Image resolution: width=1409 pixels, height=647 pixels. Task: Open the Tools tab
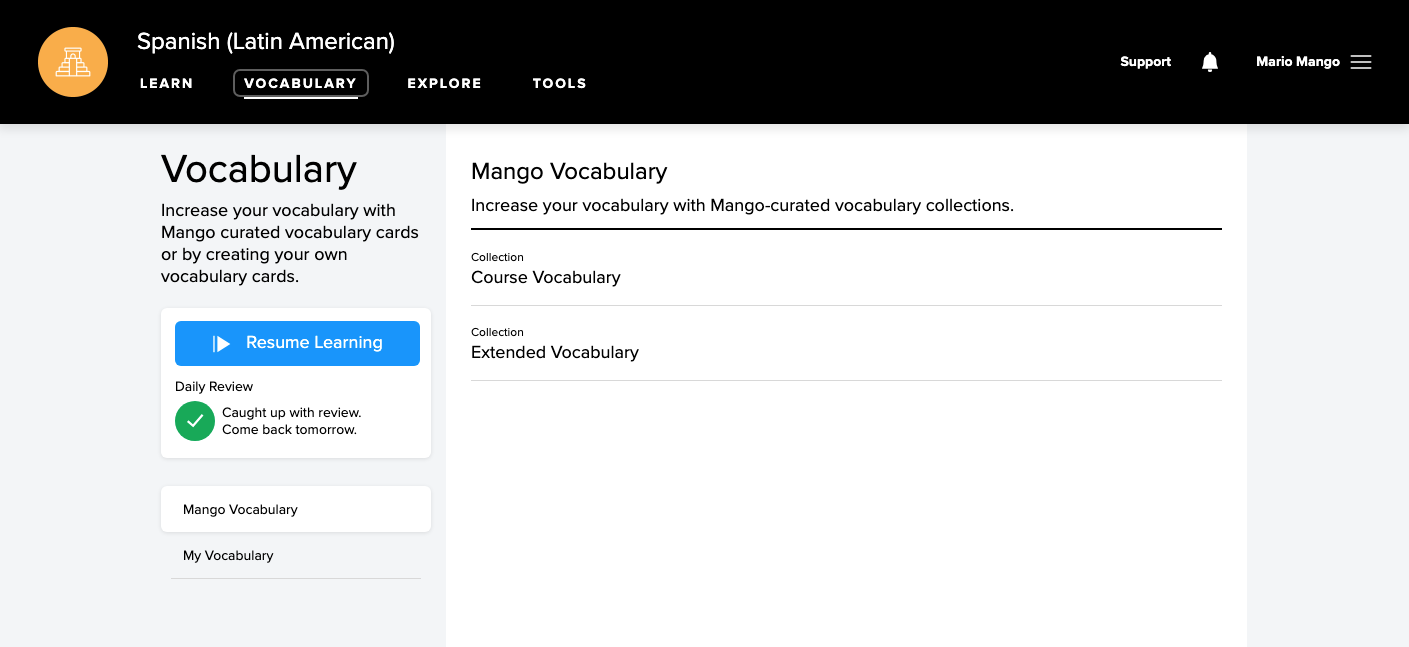(559, 83)
